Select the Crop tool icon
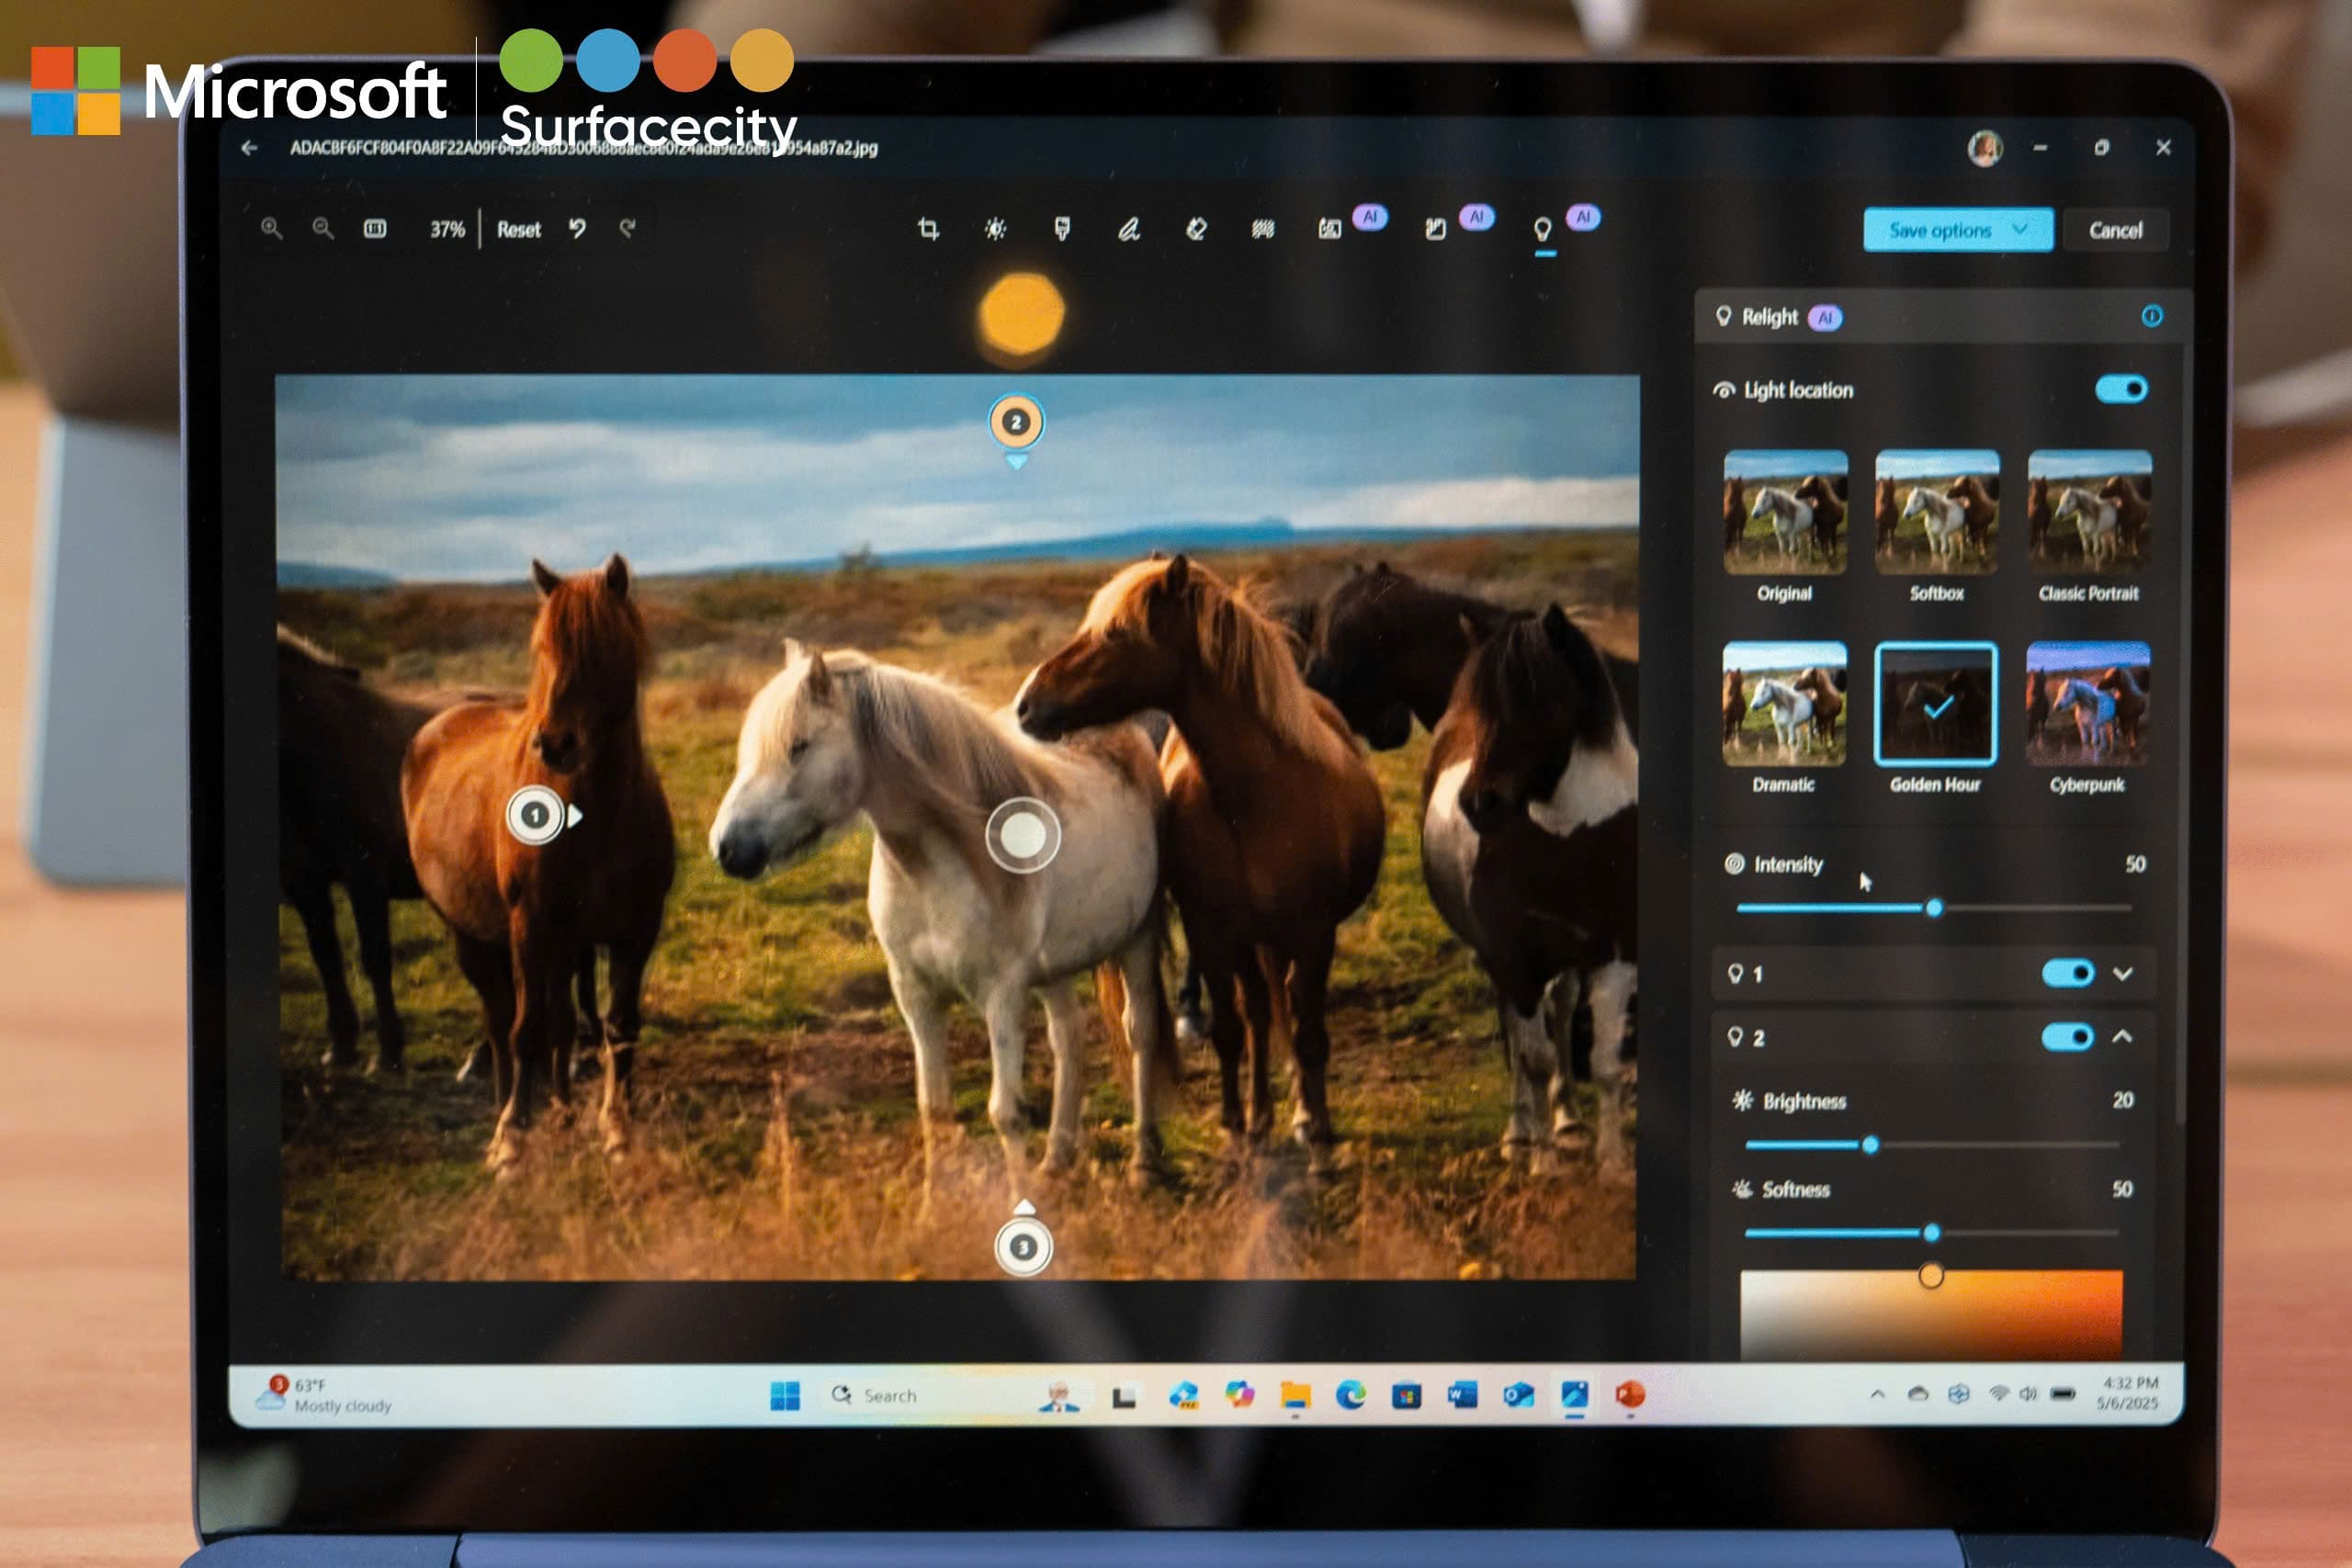2352x1568 pixels. (928, 230)
